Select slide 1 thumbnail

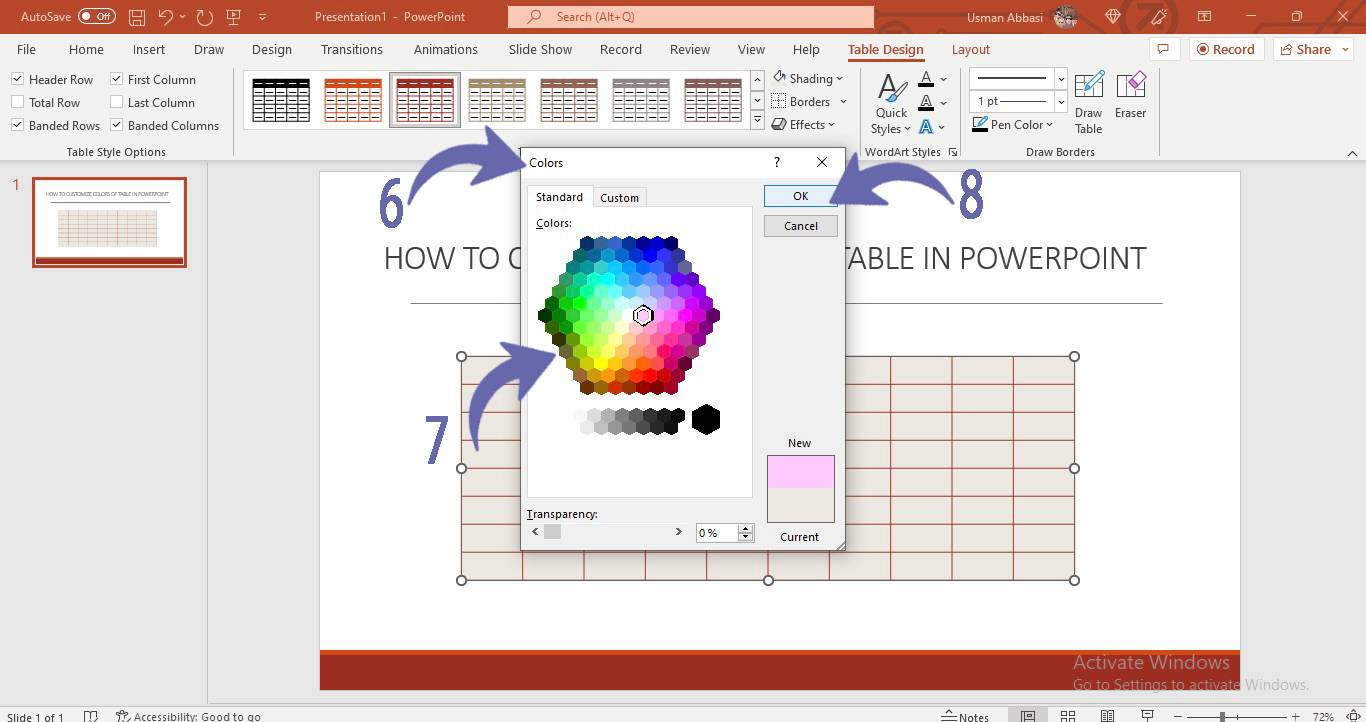[110, 222]
